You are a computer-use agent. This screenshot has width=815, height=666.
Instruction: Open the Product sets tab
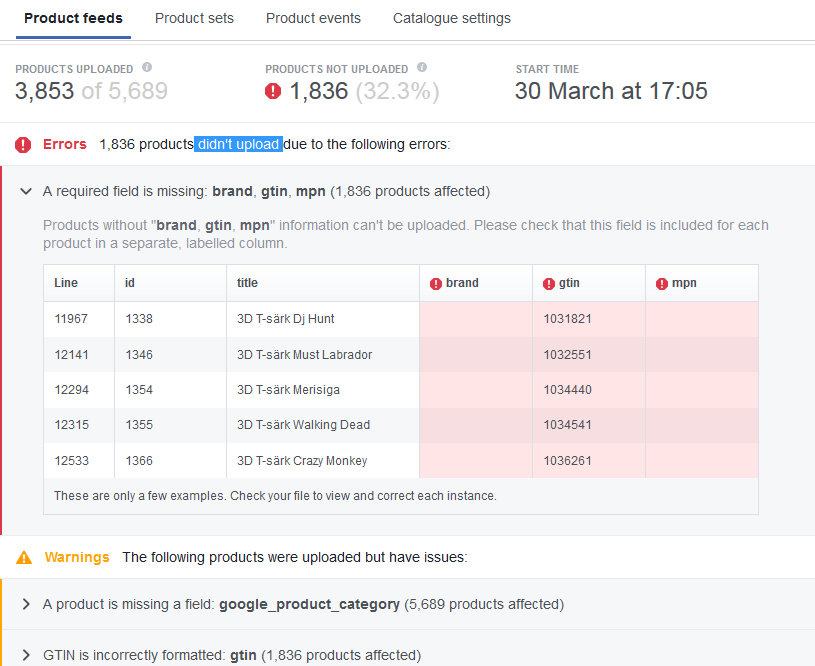[x=194, y=18]
